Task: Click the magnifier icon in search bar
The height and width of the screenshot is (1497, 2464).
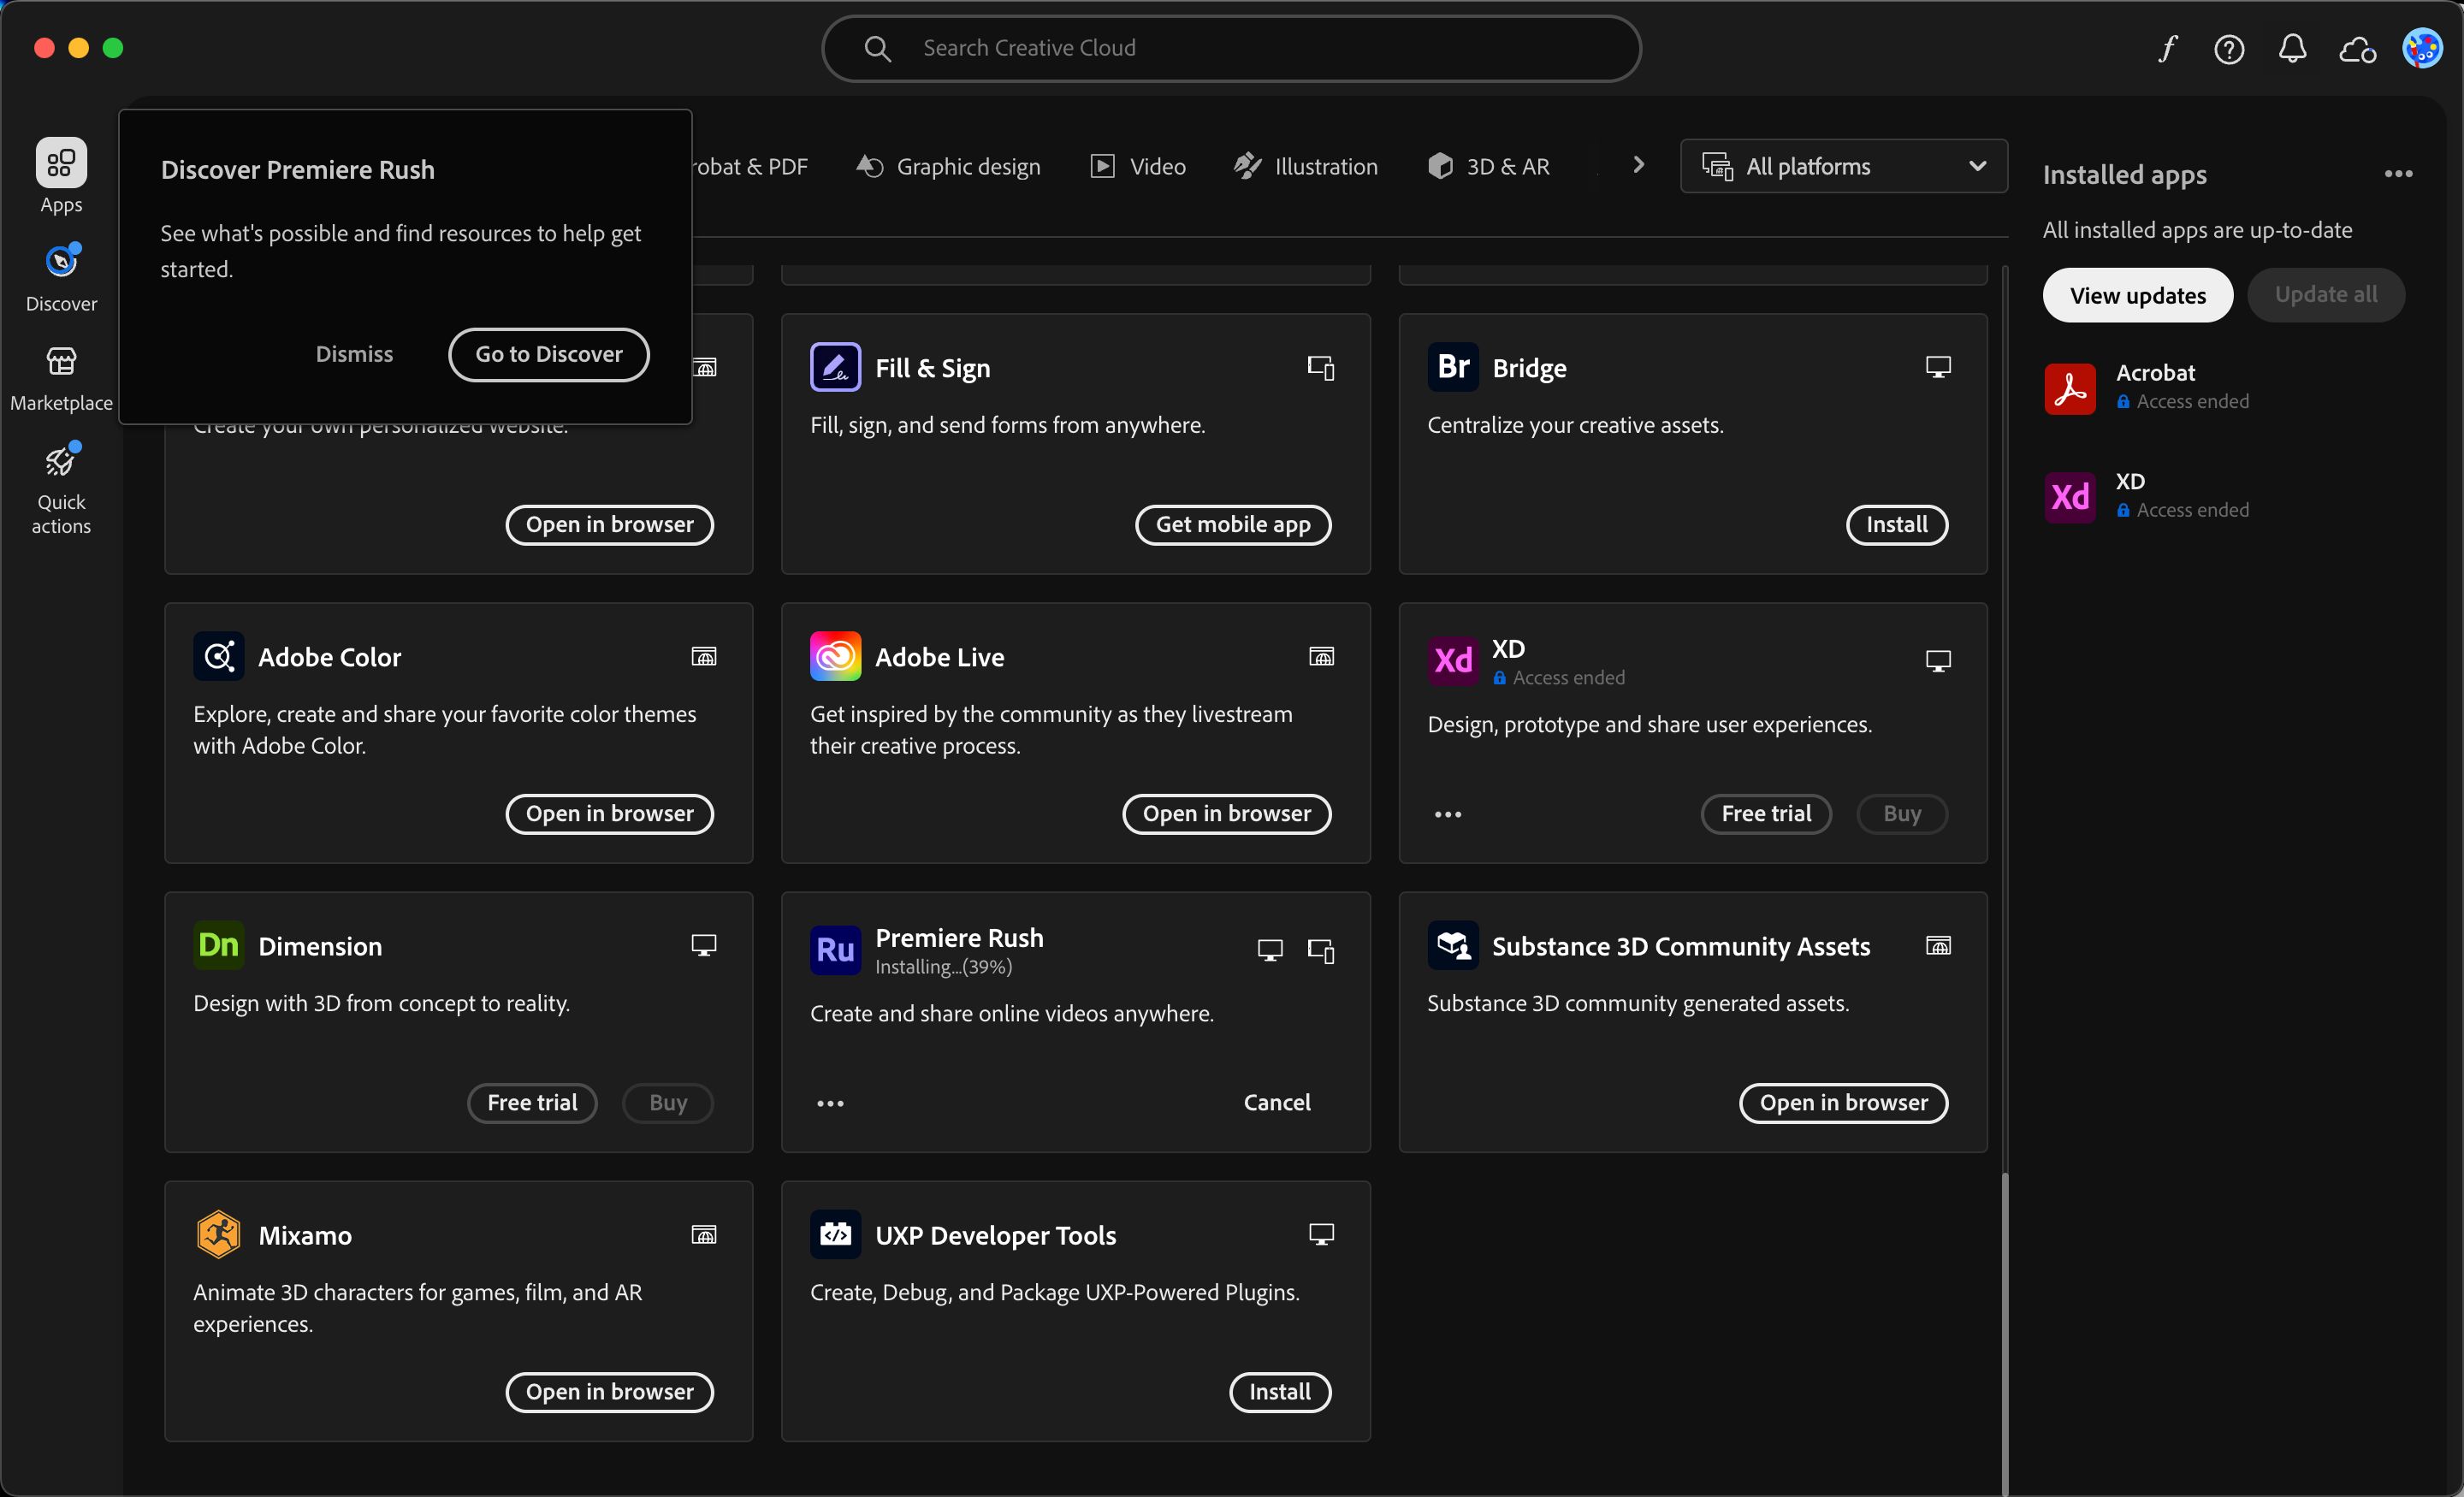Action: (877, 48)
